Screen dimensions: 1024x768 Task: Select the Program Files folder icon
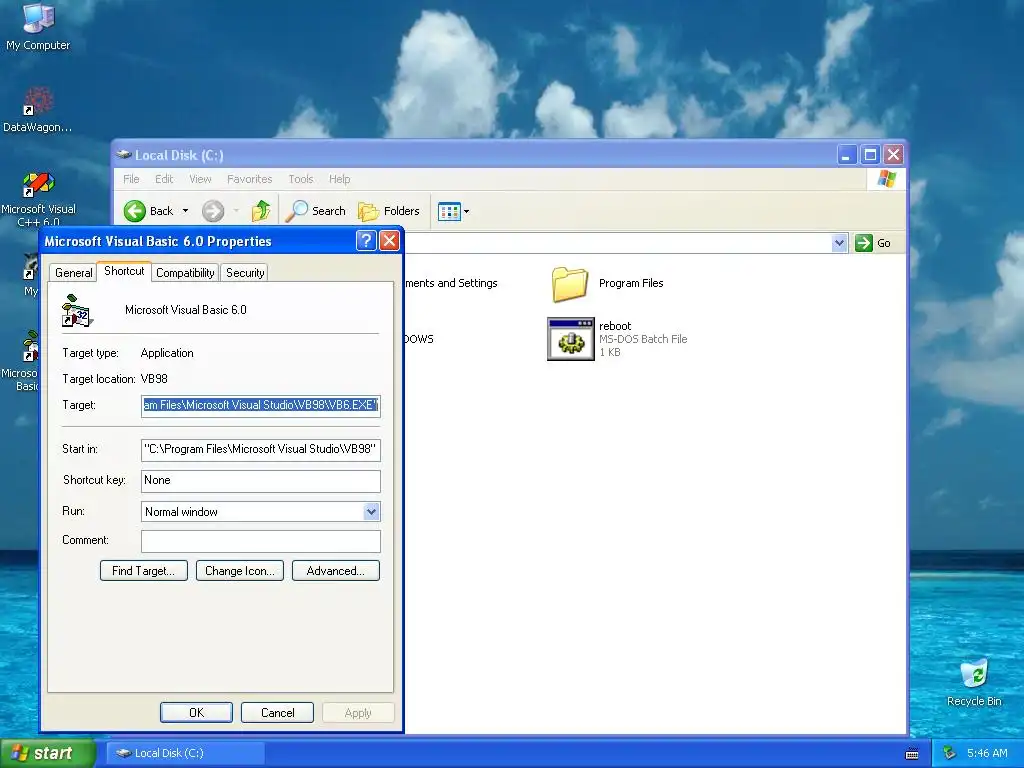[569, 284]
